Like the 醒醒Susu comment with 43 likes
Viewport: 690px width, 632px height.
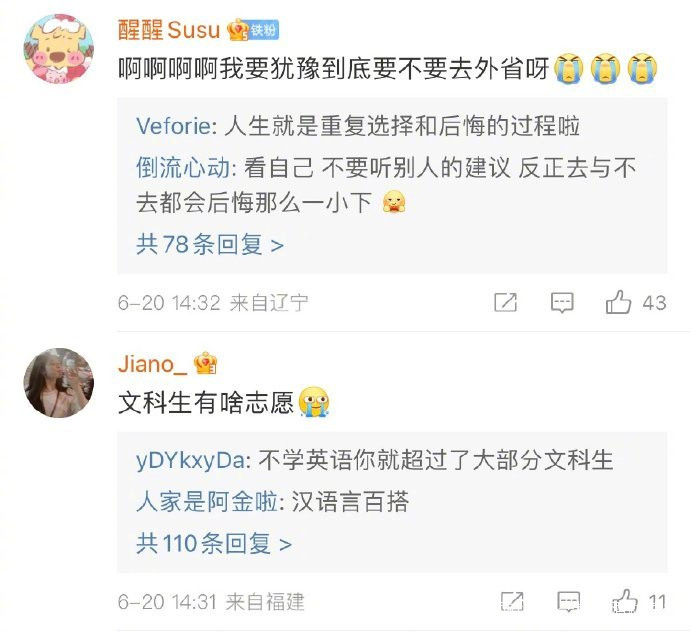[x=618, y=302]
